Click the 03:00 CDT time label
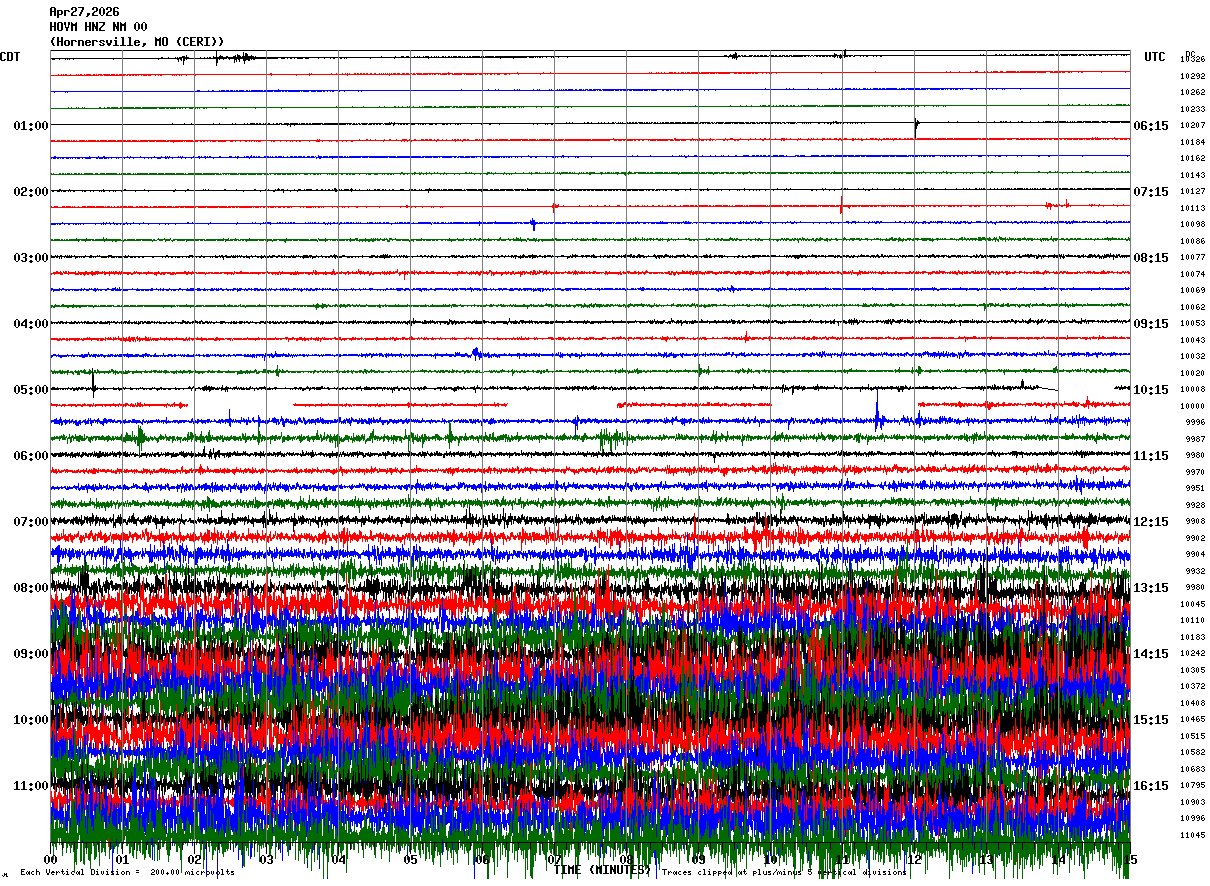Screen dimensions: 1210x886 (31, 258)
